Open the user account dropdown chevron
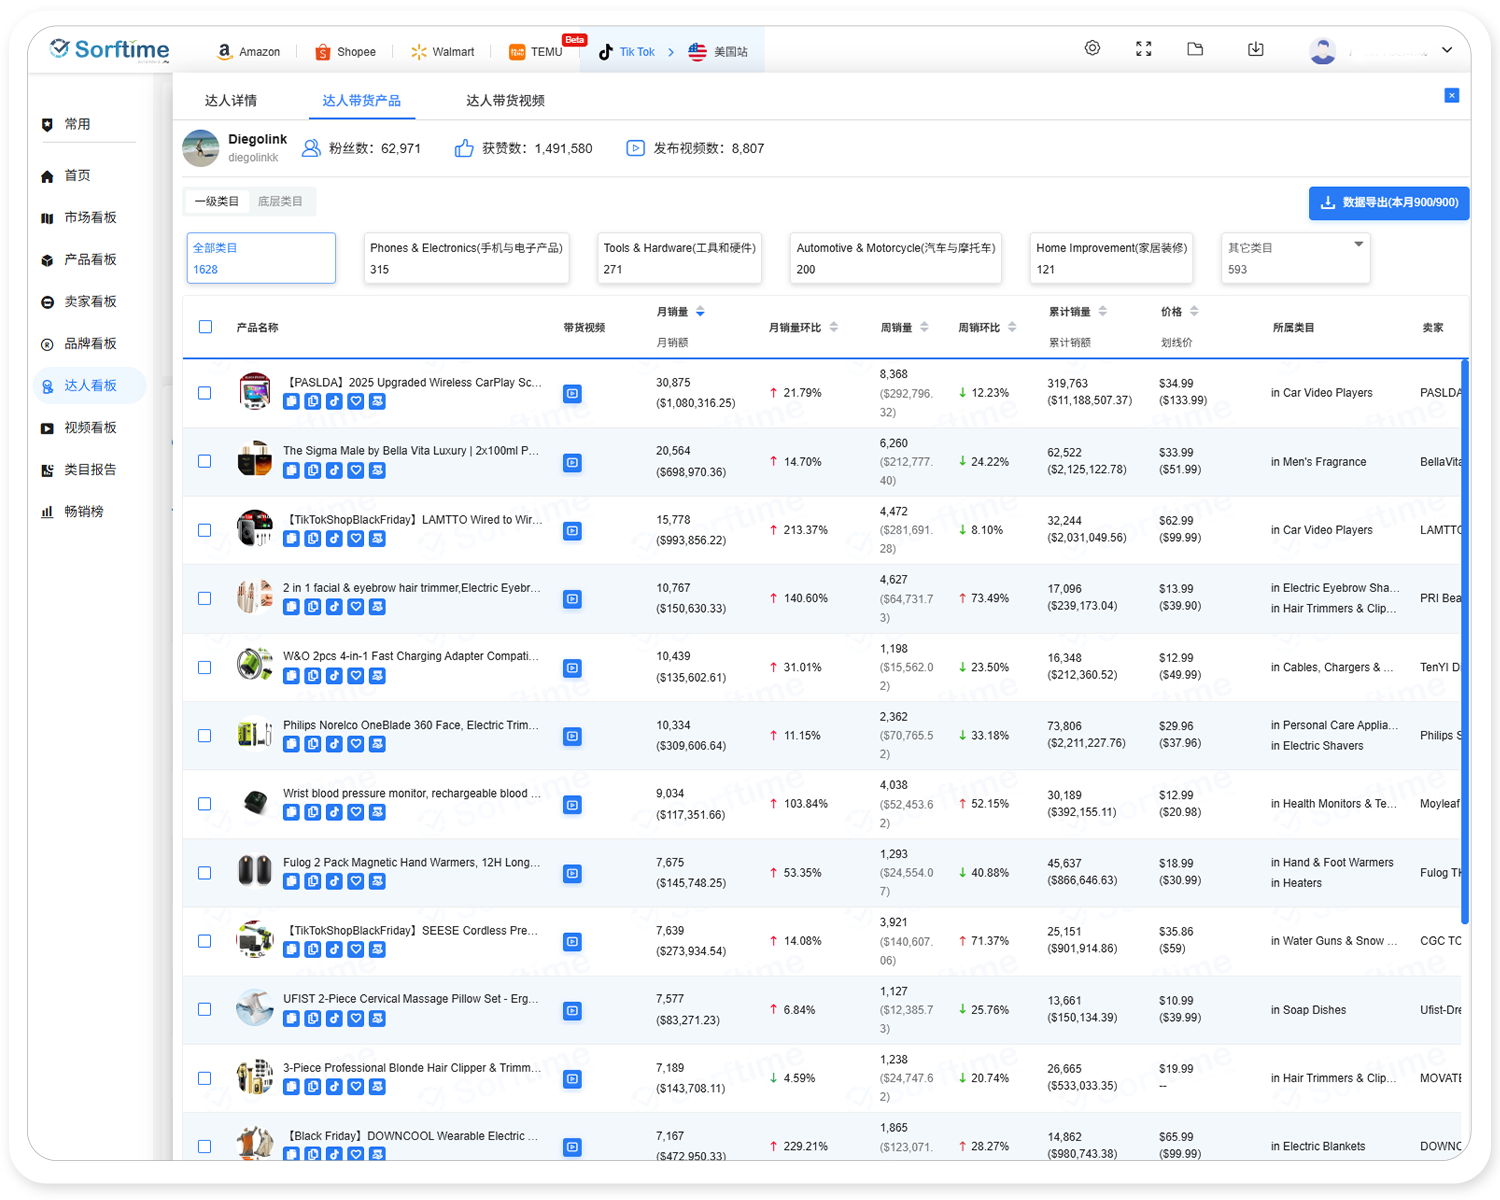The image size is (1500, 1200). tap(1446, 50)
